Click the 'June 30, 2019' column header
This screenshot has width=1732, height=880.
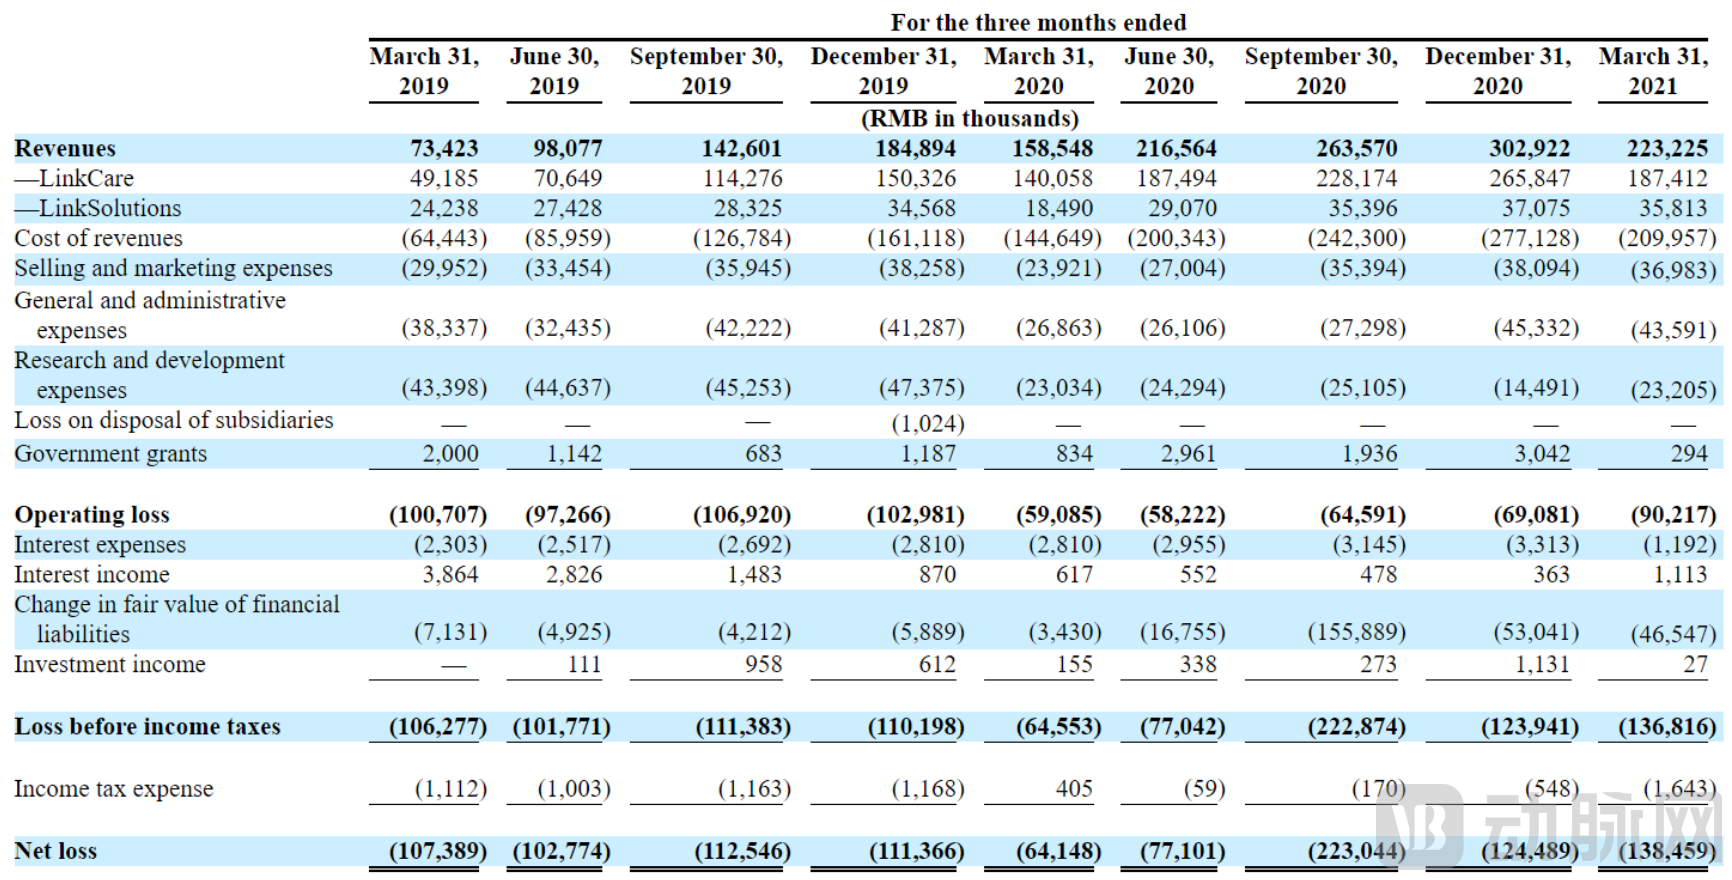555,71
